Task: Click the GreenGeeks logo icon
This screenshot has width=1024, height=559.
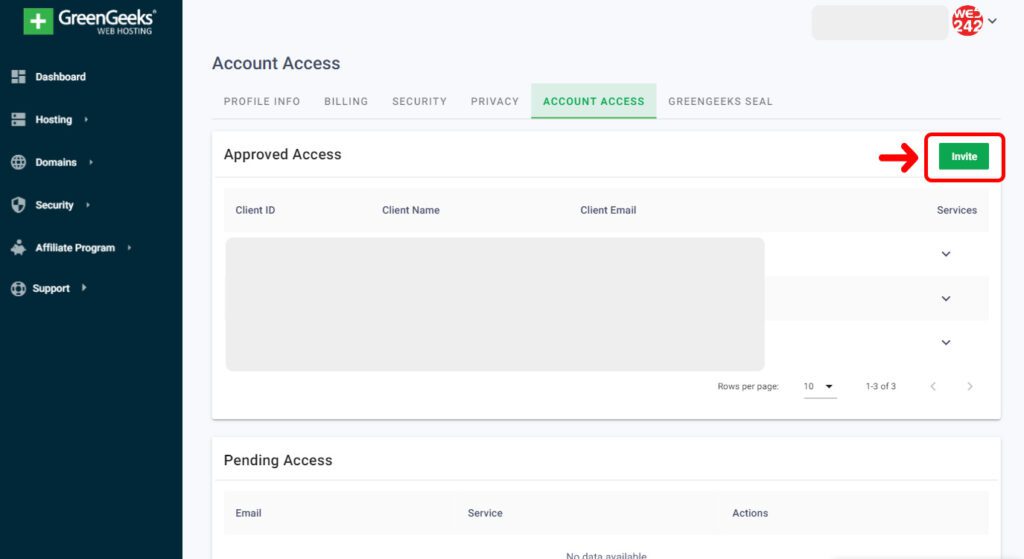Action: (x=38, y=21)
